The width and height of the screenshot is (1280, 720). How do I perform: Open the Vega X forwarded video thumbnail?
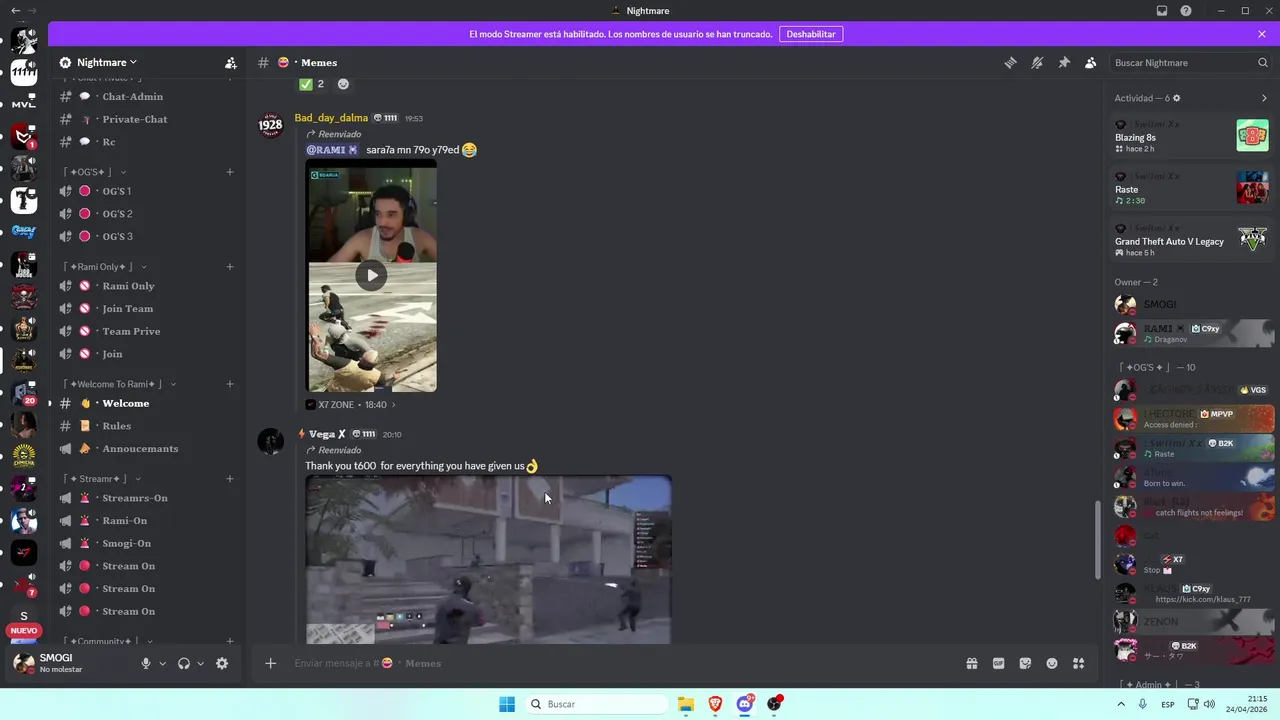click(x=488, y=559)
